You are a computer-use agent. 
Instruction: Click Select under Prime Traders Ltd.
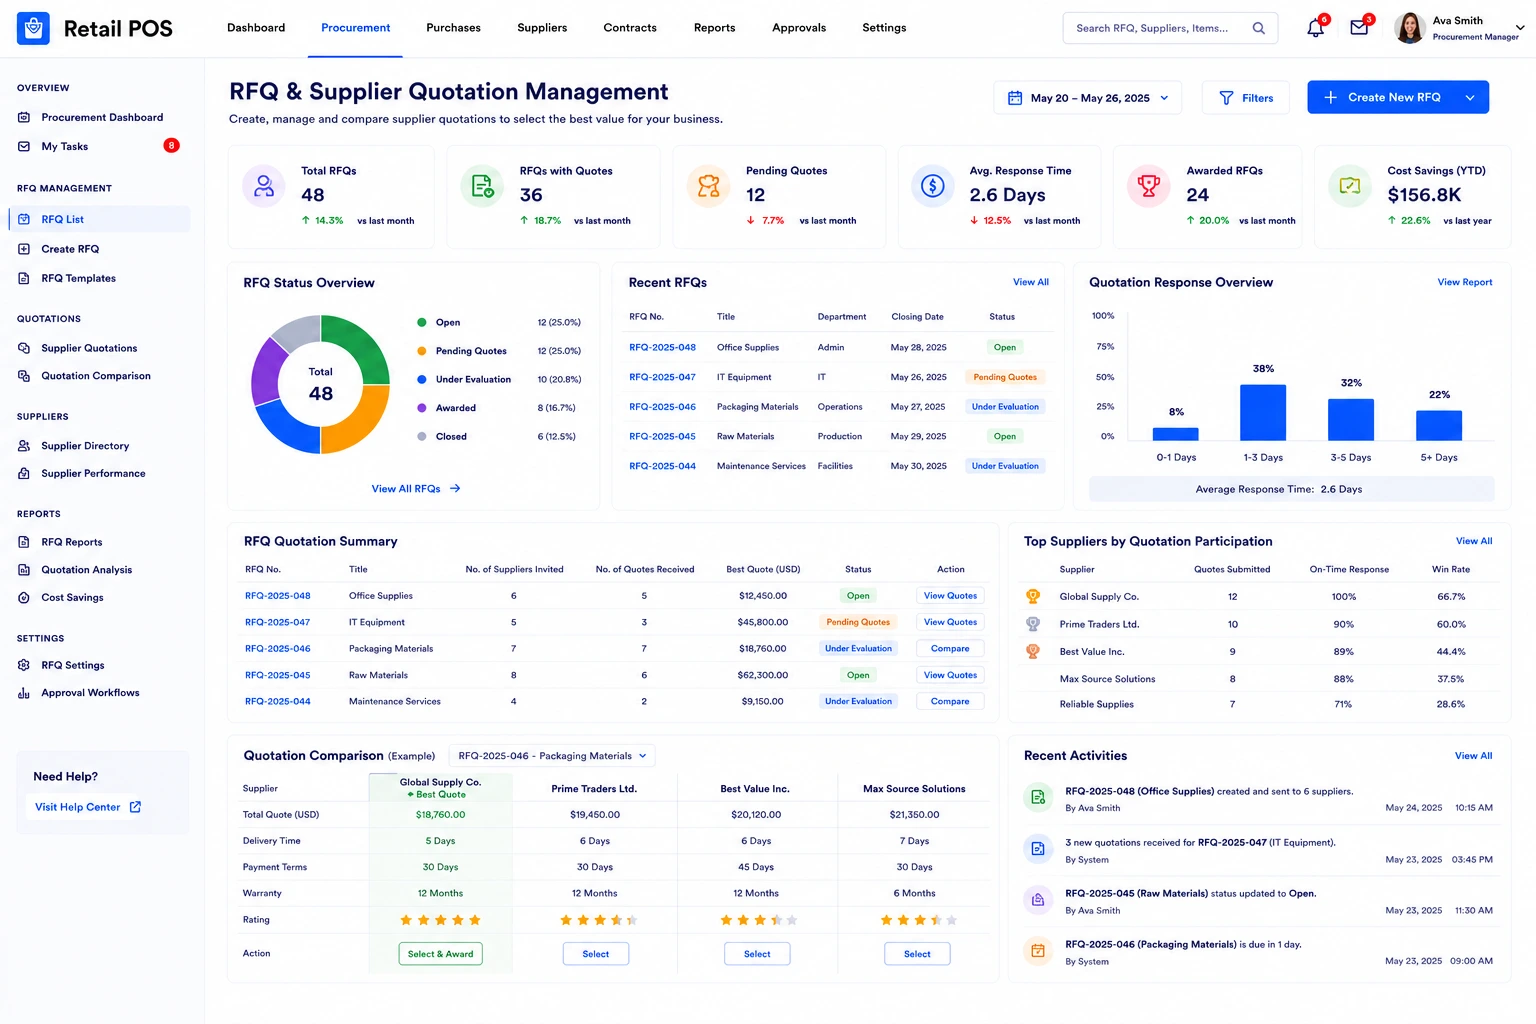tap(596, 954)
